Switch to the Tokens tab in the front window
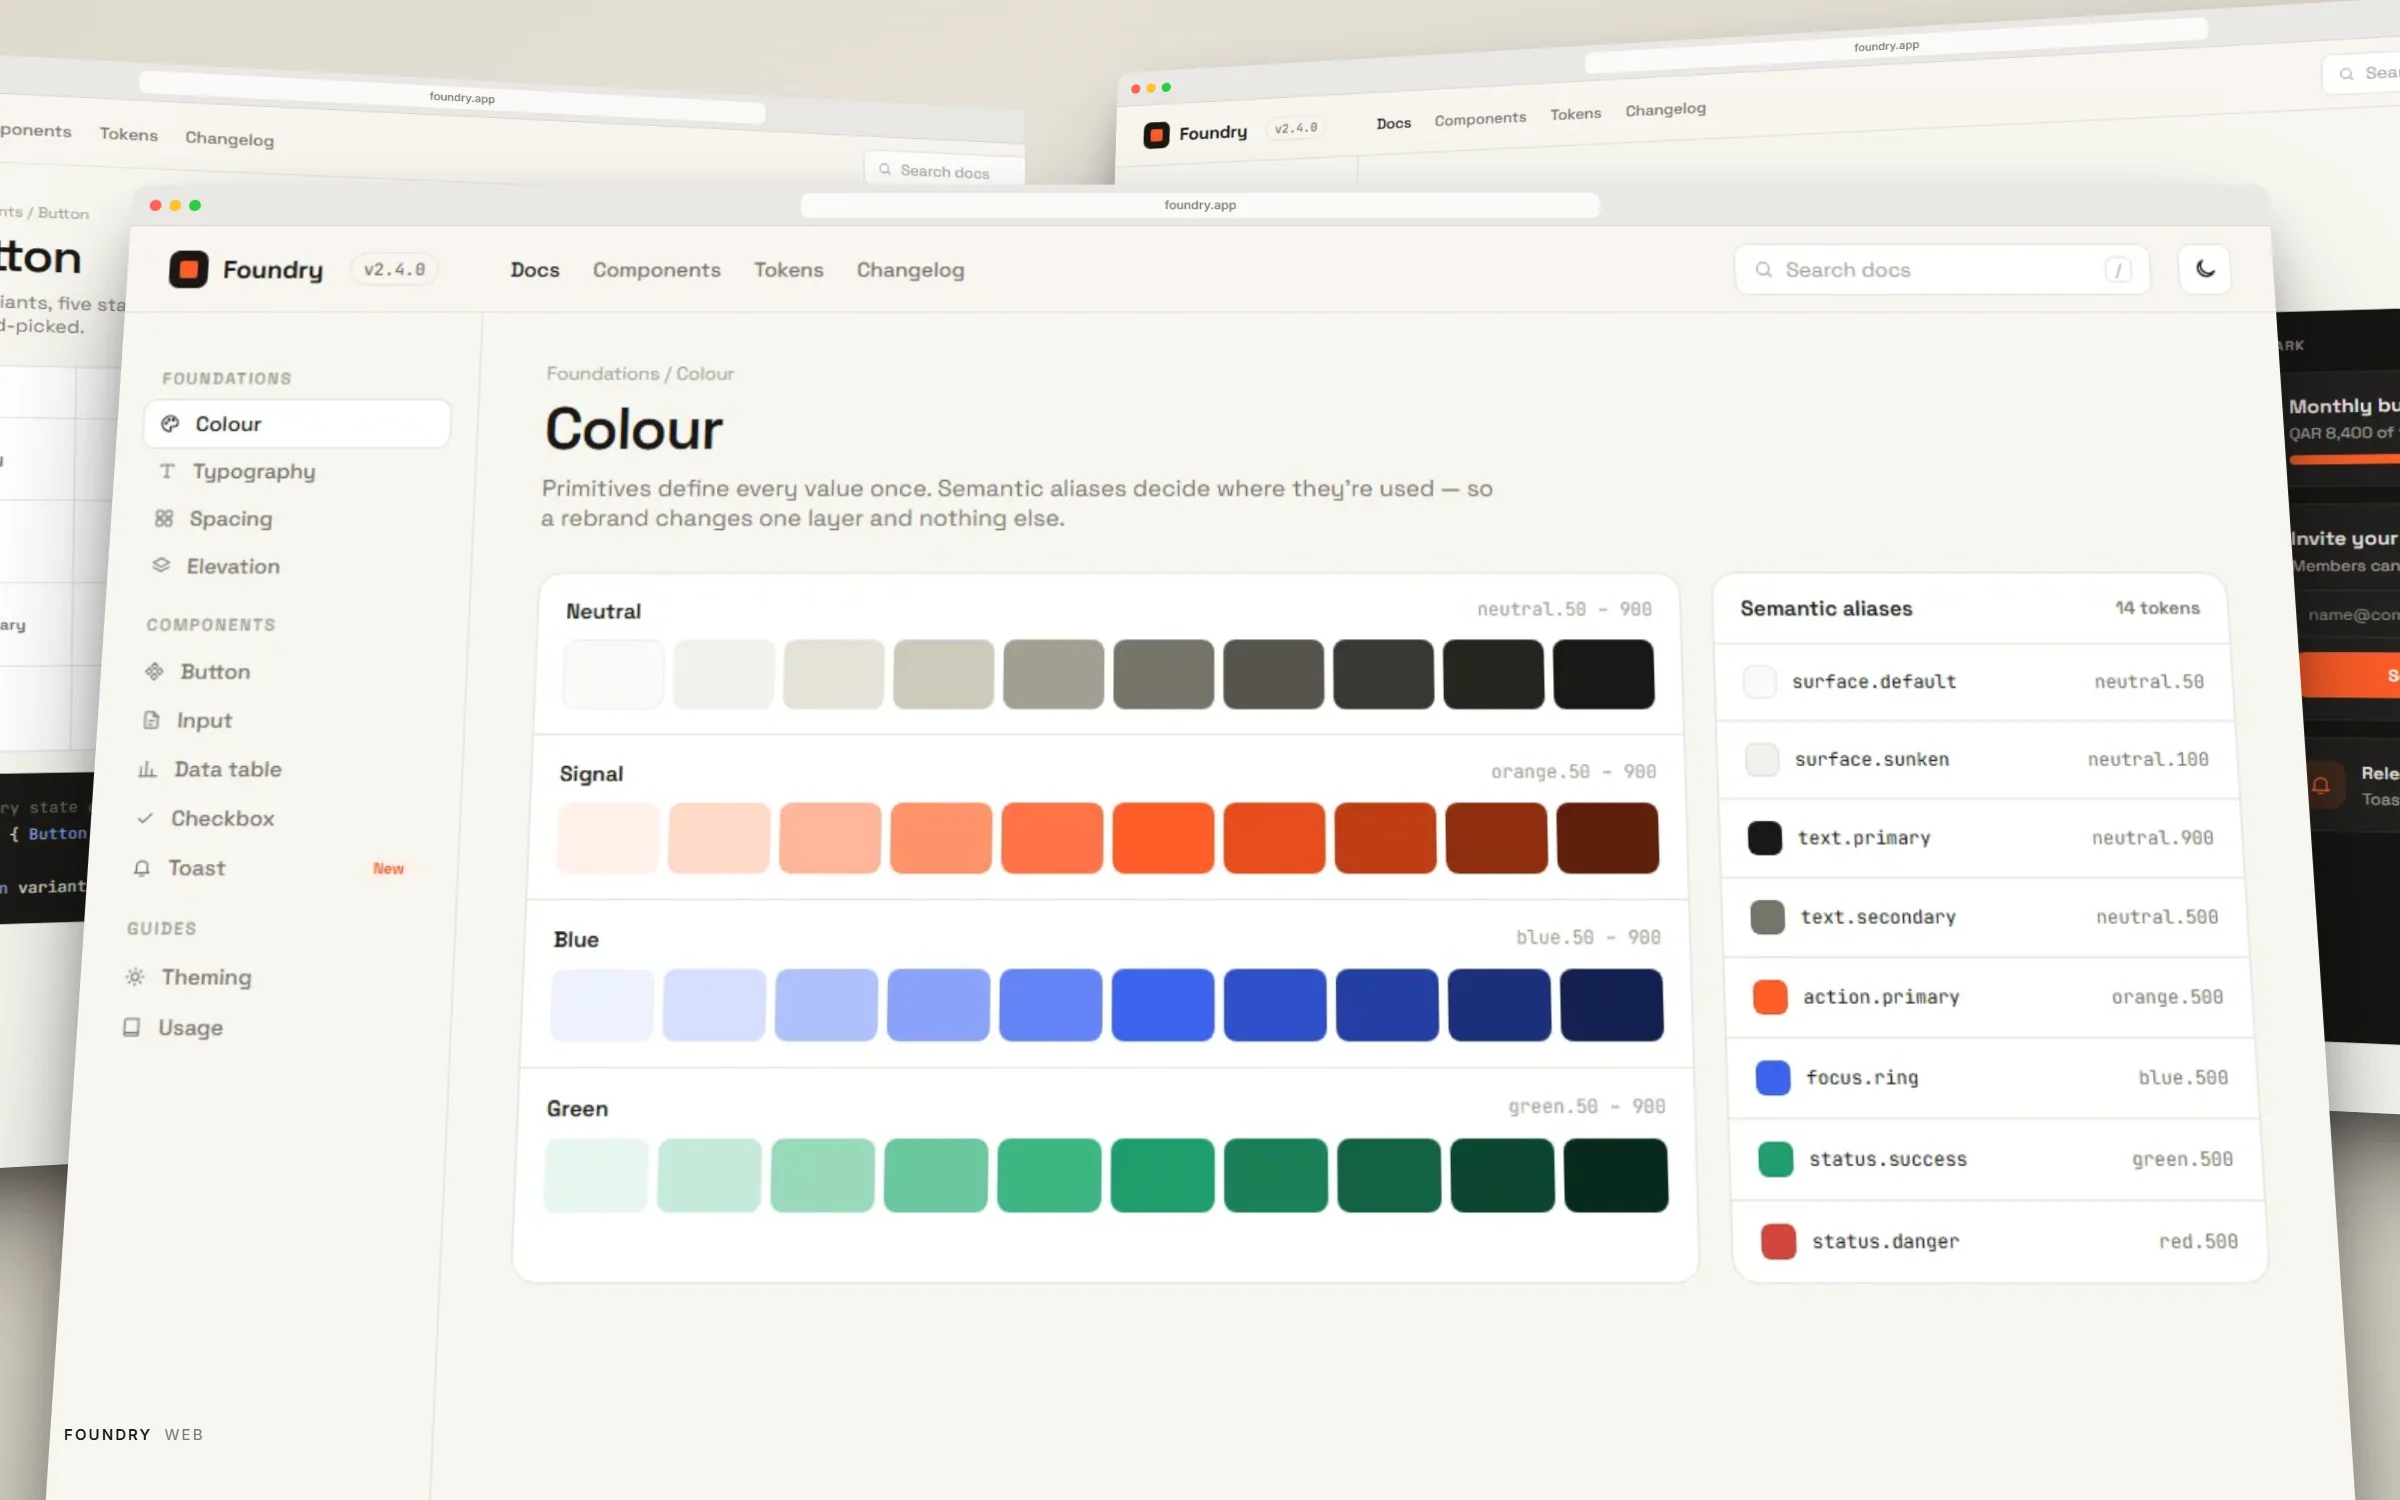The image size is (2400, 1500). (788, 270)
